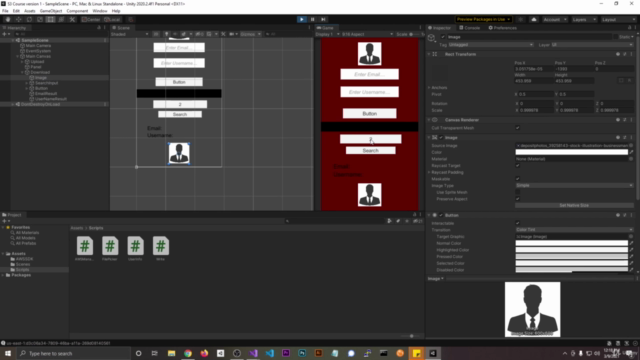The image size is (640, 360).
Task: Select EventSystem in the Hierarchy
Action: coord(38,51)
